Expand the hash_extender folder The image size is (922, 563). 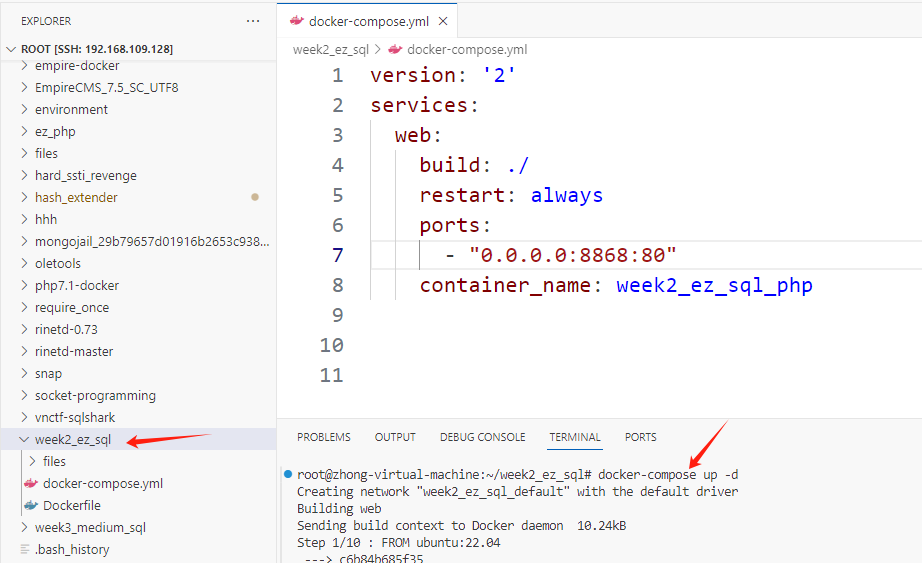[76, 197]
